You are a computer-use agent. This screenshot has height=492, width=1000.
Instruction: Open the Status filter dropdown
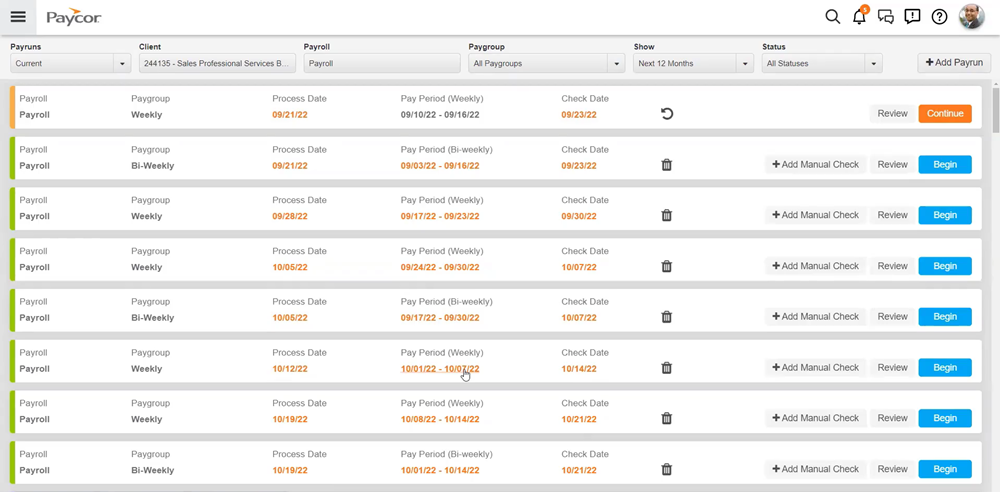click(822, 64)
